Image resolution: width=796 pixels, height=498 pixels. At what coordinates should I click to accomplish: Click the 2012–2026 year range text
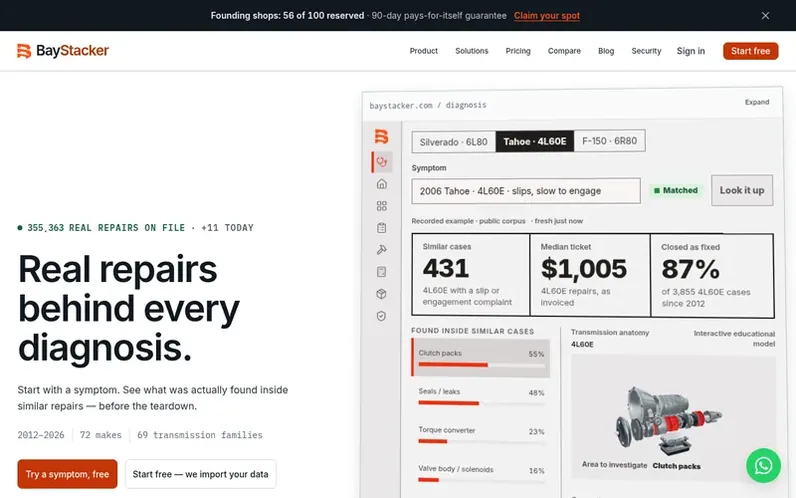[x=41, y=435]
